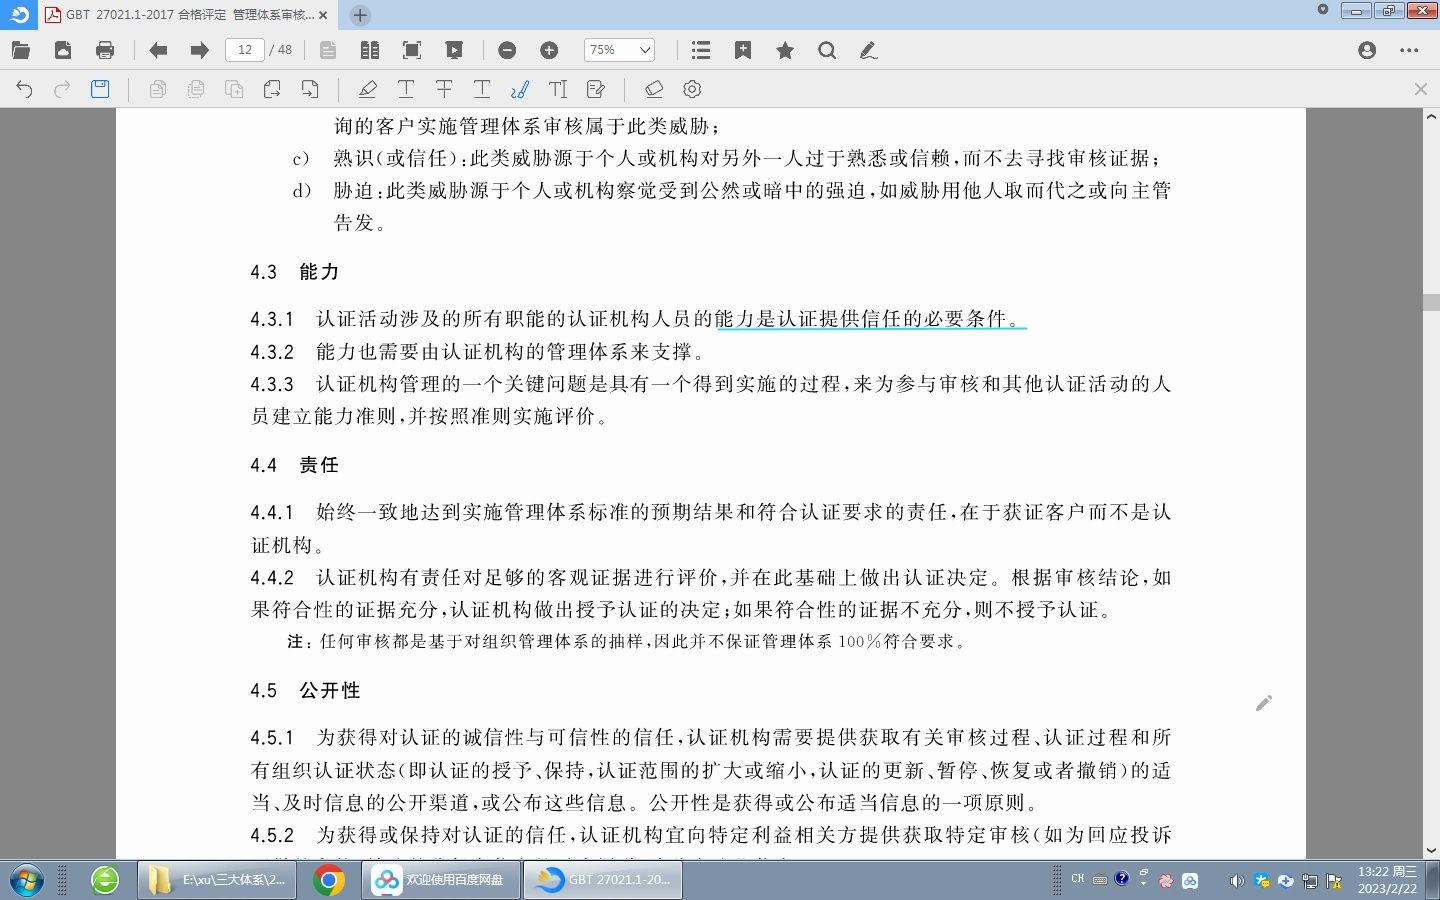This screenshot has width=1440, height=900.
Task: Select the eraser tool
Action: point(654,89)
